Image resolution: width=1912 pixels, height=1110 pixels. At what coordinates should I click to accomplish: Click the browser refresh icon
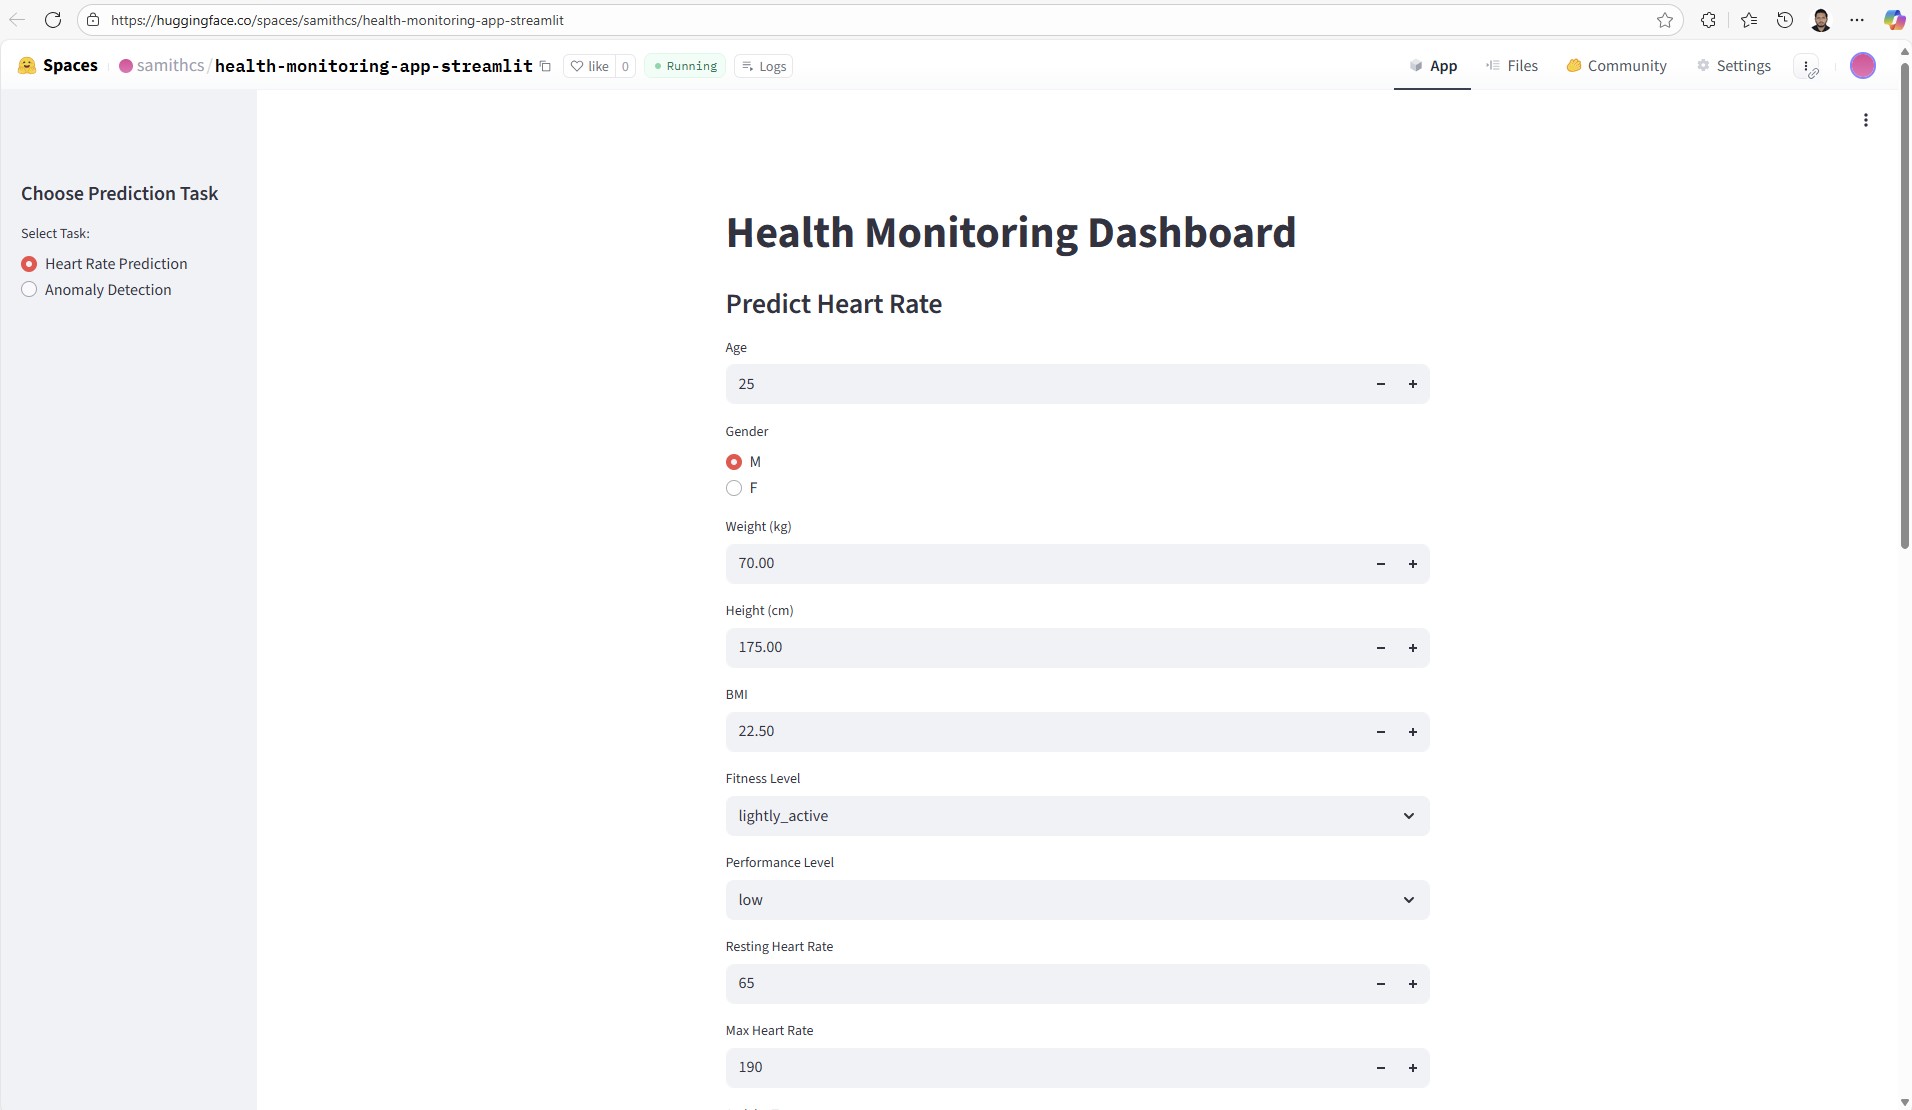(x=53, y=20)
